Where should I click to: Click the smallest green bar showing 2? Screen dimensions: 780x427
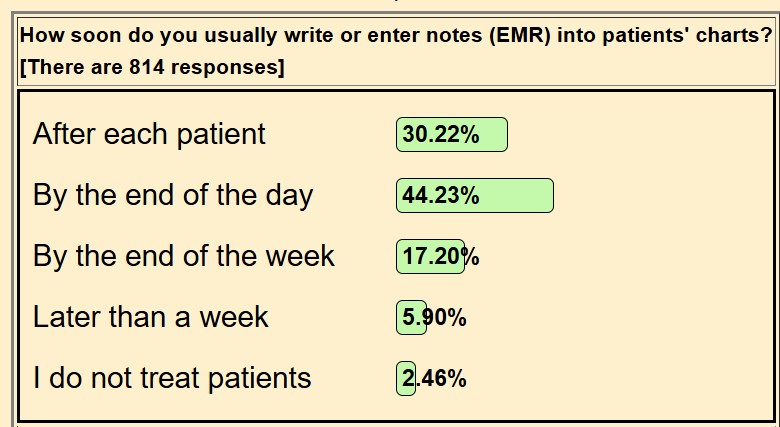[x=406, y=378]
